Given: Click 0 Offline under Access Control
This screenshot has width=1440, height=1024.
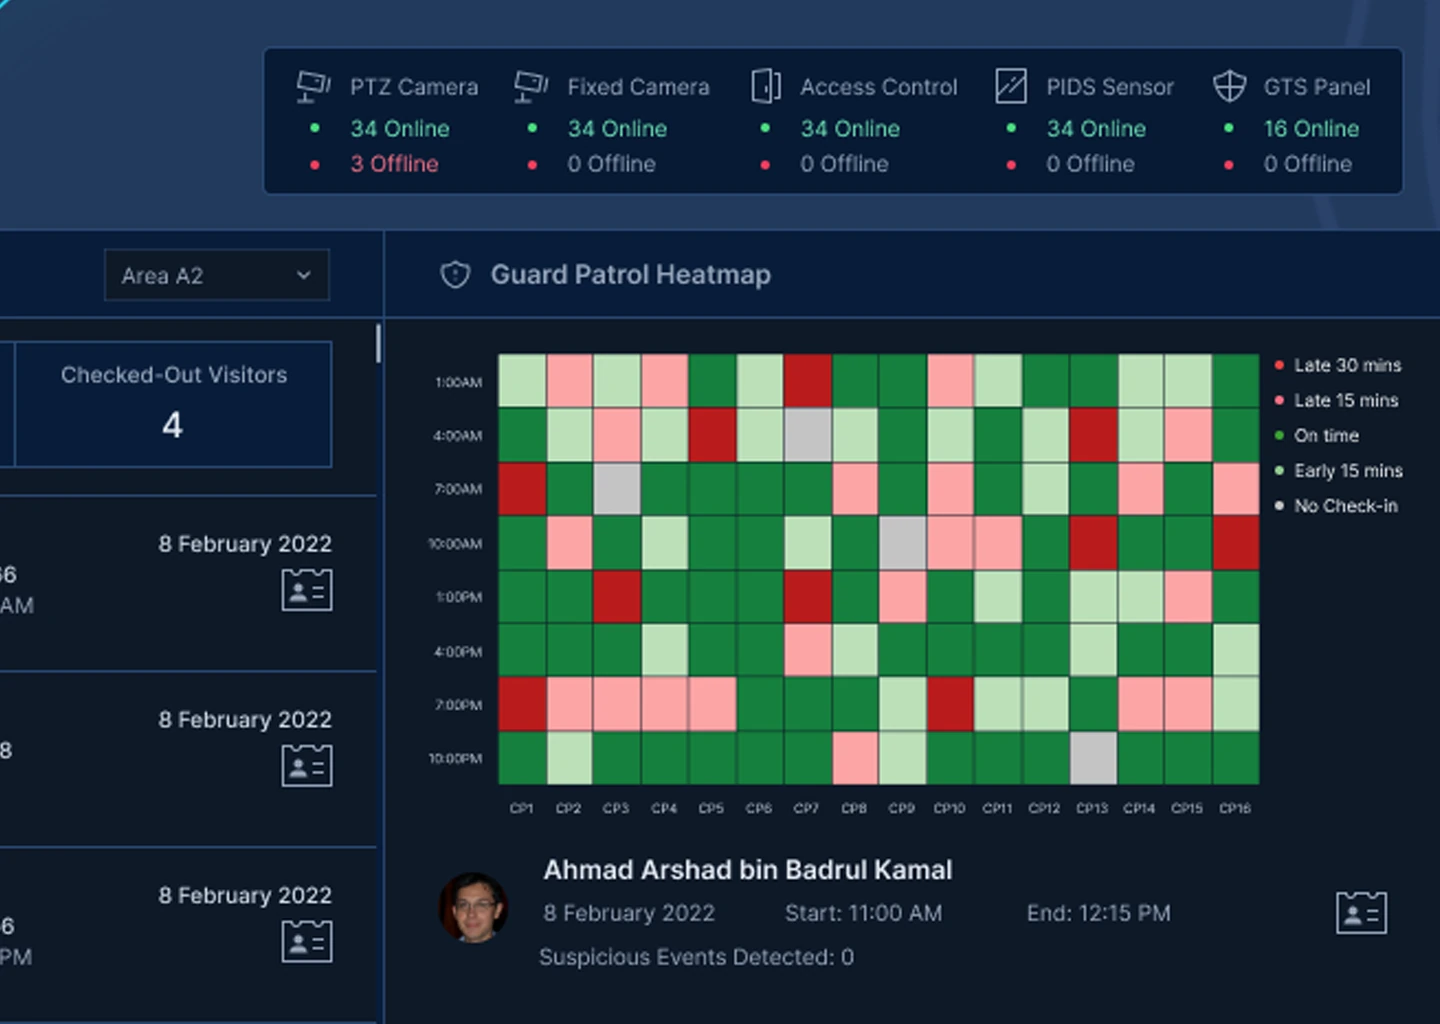Looking at the screenshot, I should [844, 164].
